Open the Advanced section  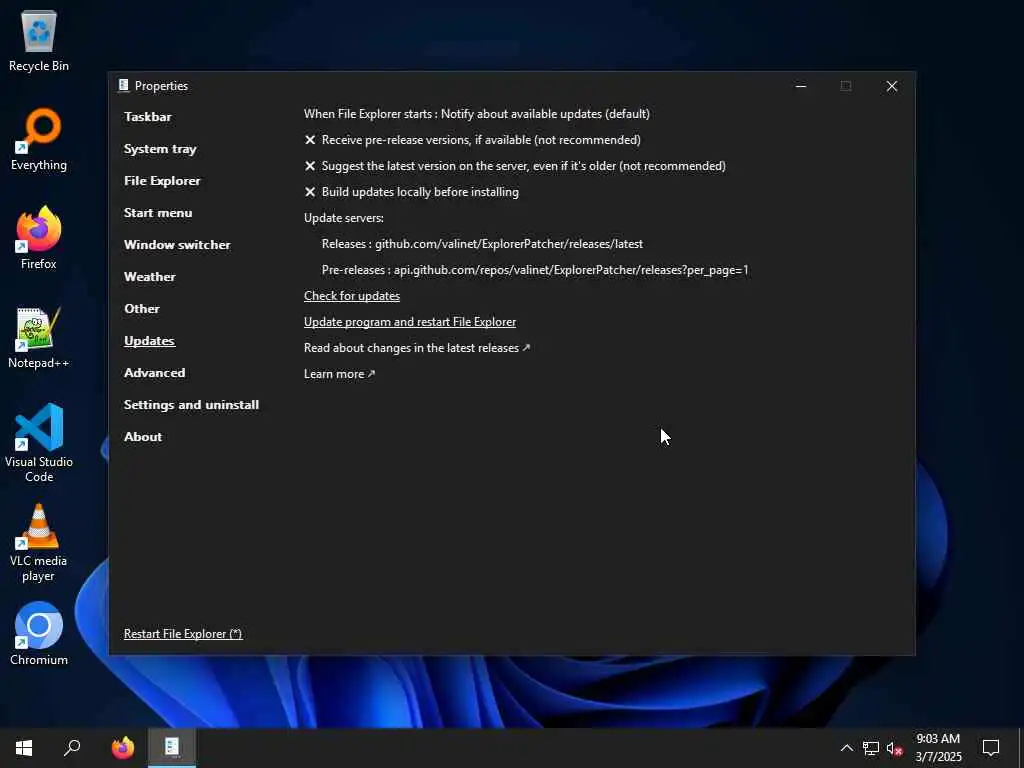tap(155, 373)
